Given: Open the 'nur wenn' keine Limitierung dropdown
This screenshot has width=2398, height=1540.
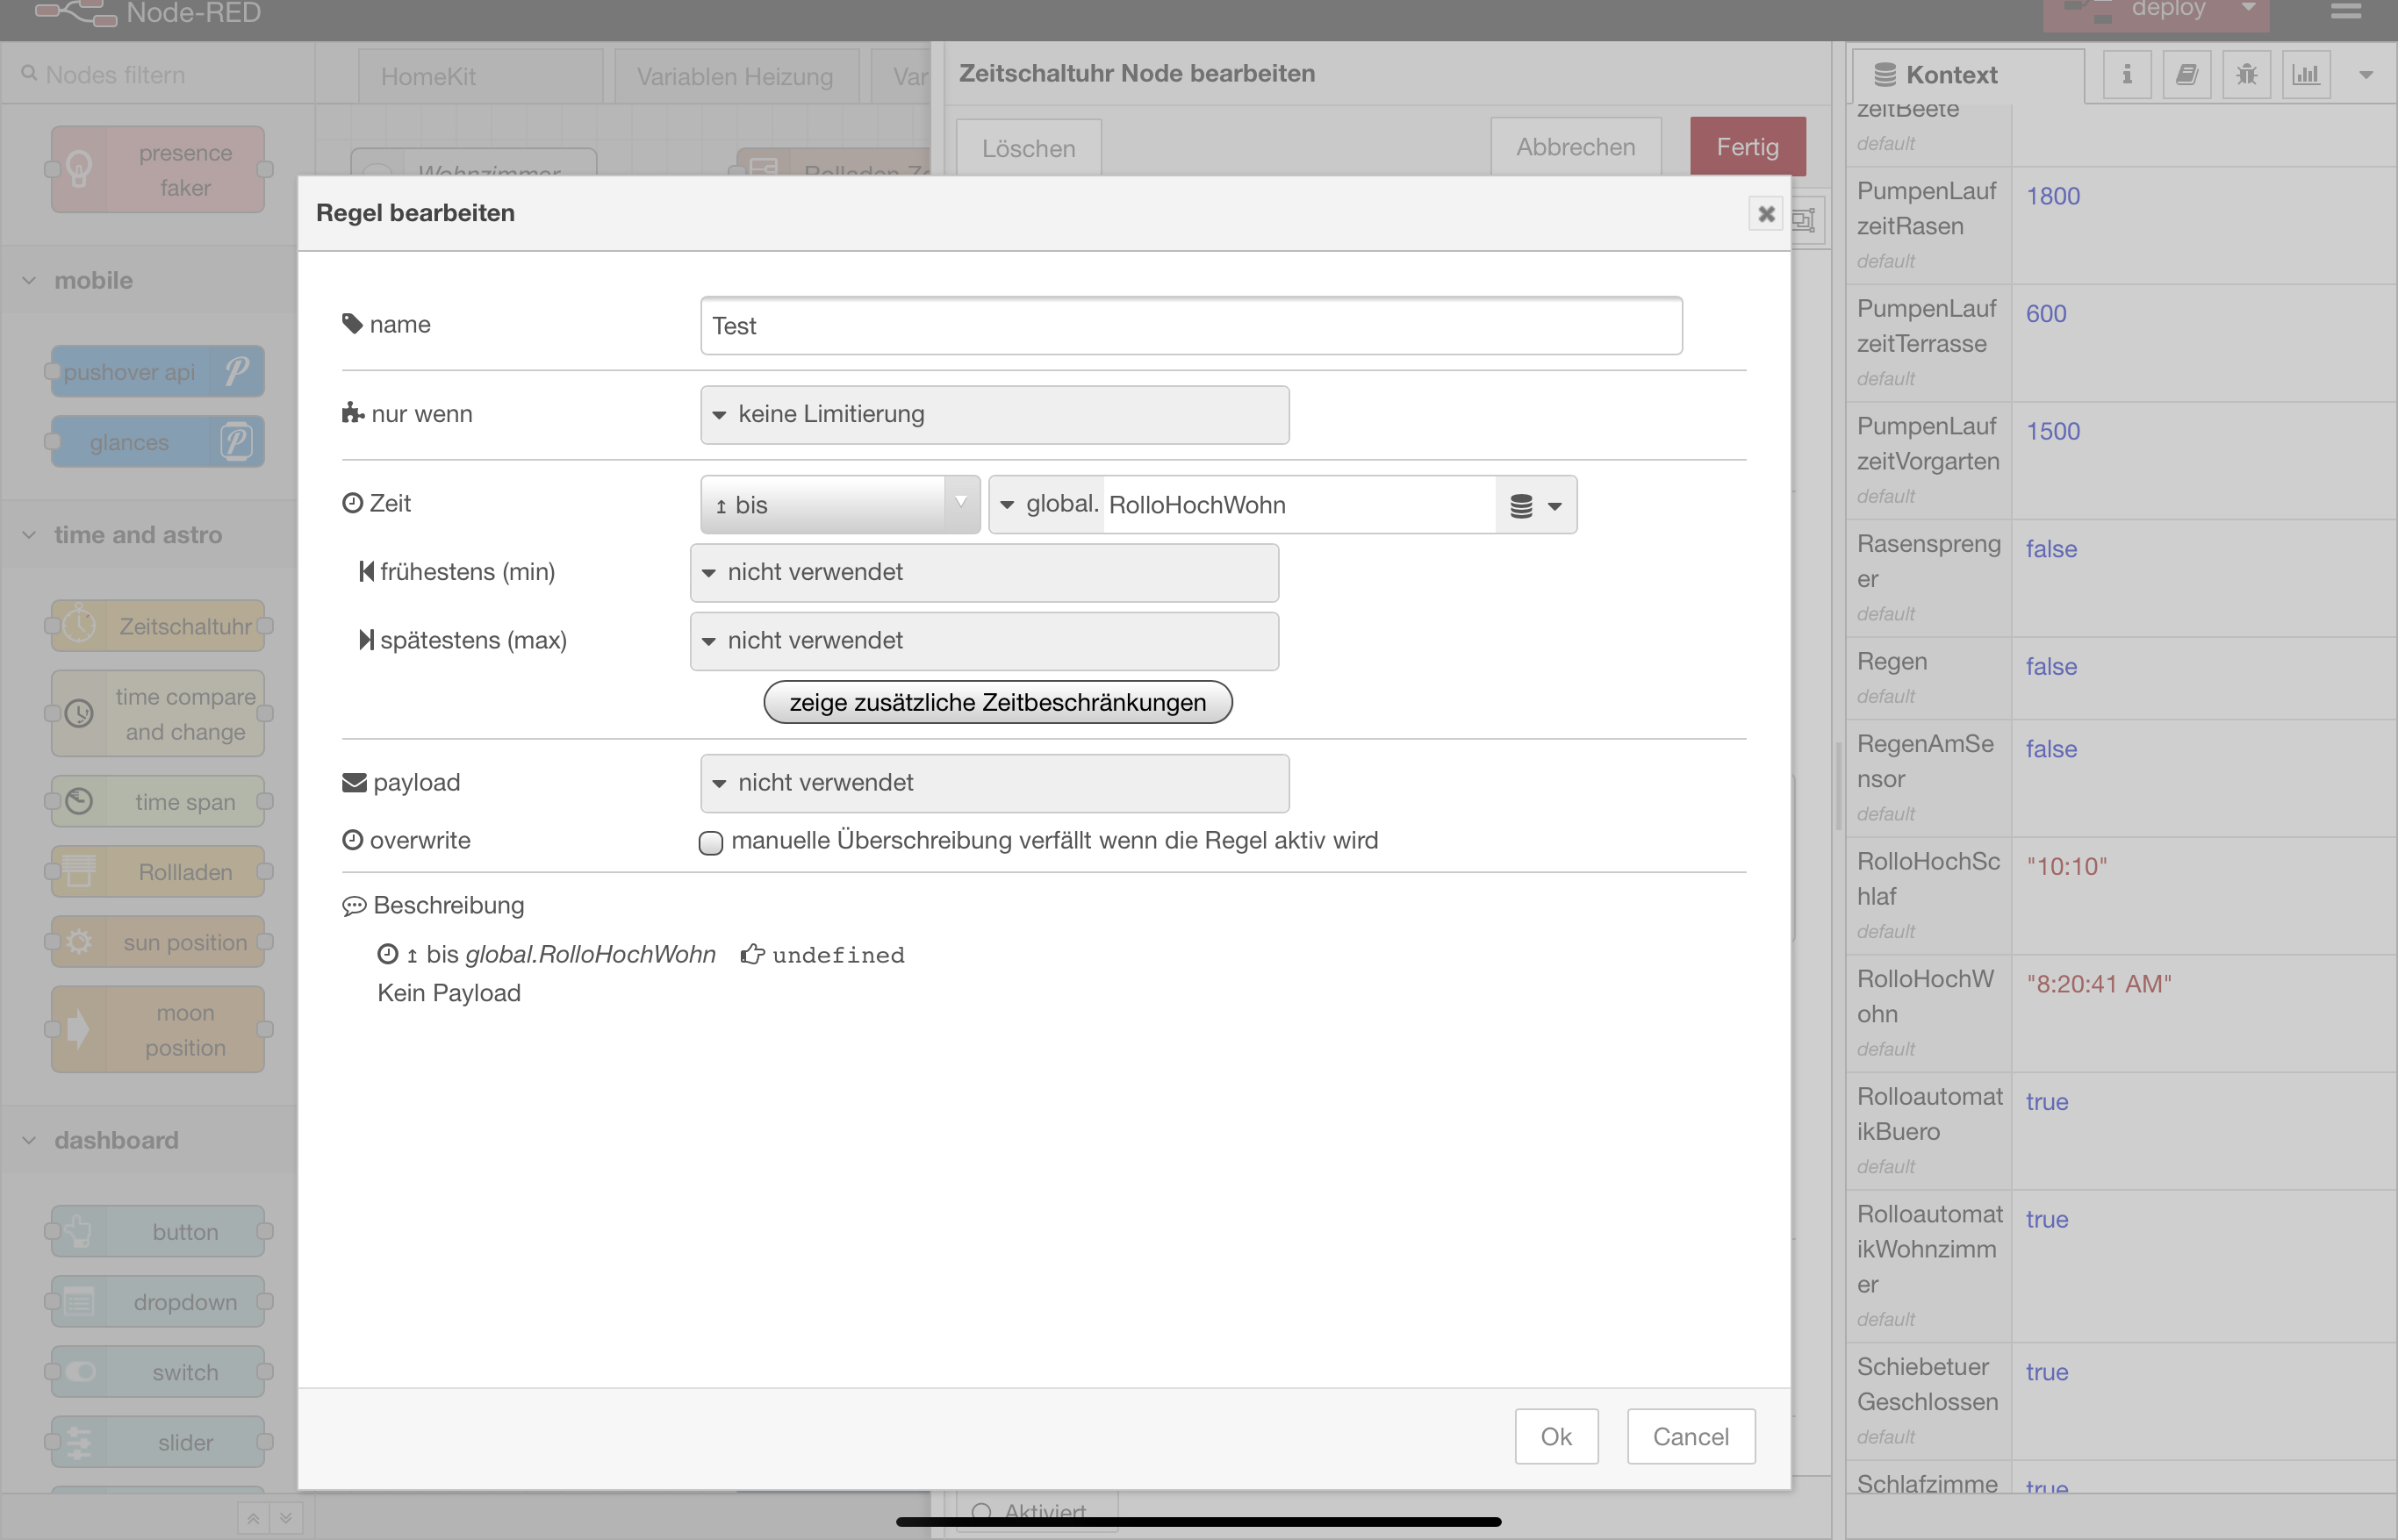Looking at the screenshot, I should (x=994, y=414).
